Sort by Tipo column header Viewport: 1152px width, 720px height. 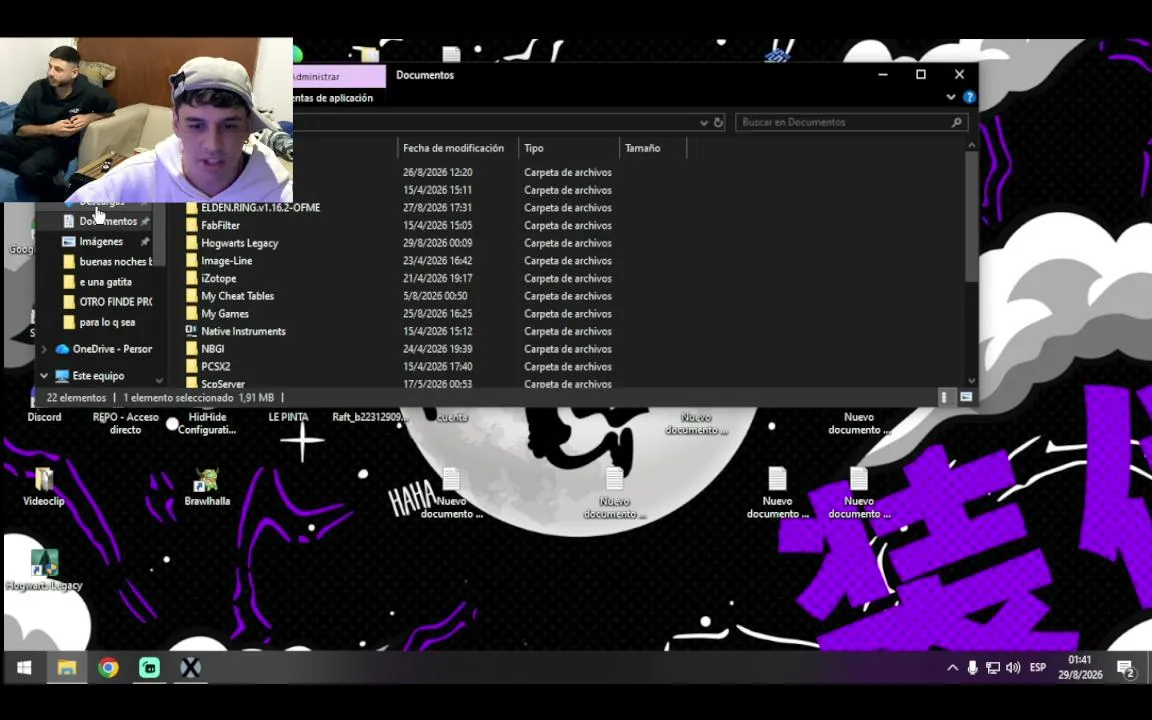point(569,148)
